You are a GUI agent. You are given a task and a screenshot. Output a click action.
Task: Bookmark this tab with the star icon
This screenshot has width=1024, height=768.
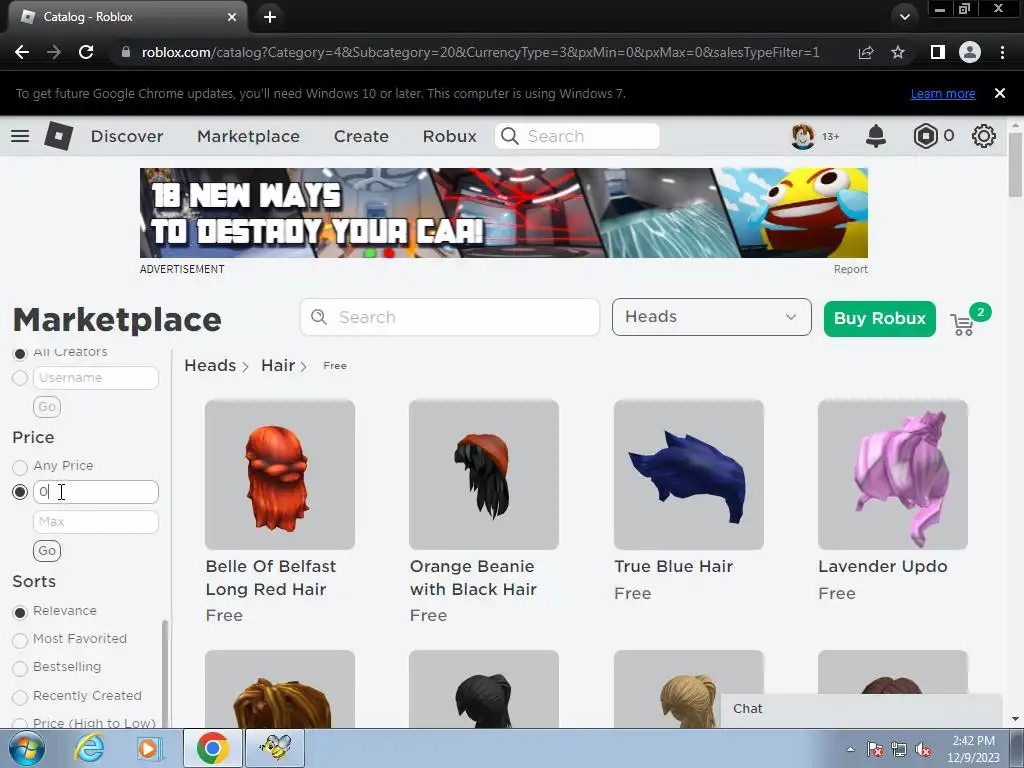[898, 52]
